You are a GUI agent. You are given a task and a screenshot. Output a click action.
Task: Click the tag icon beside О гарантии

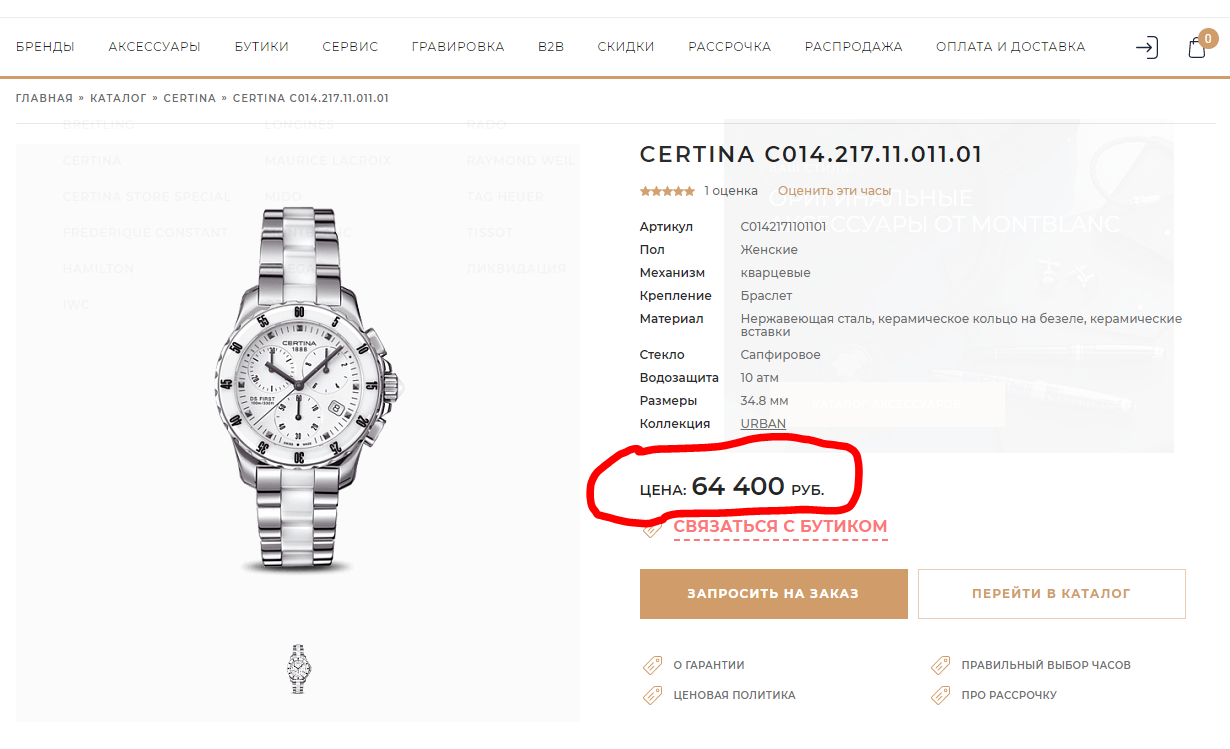click(x=652, y=665)
